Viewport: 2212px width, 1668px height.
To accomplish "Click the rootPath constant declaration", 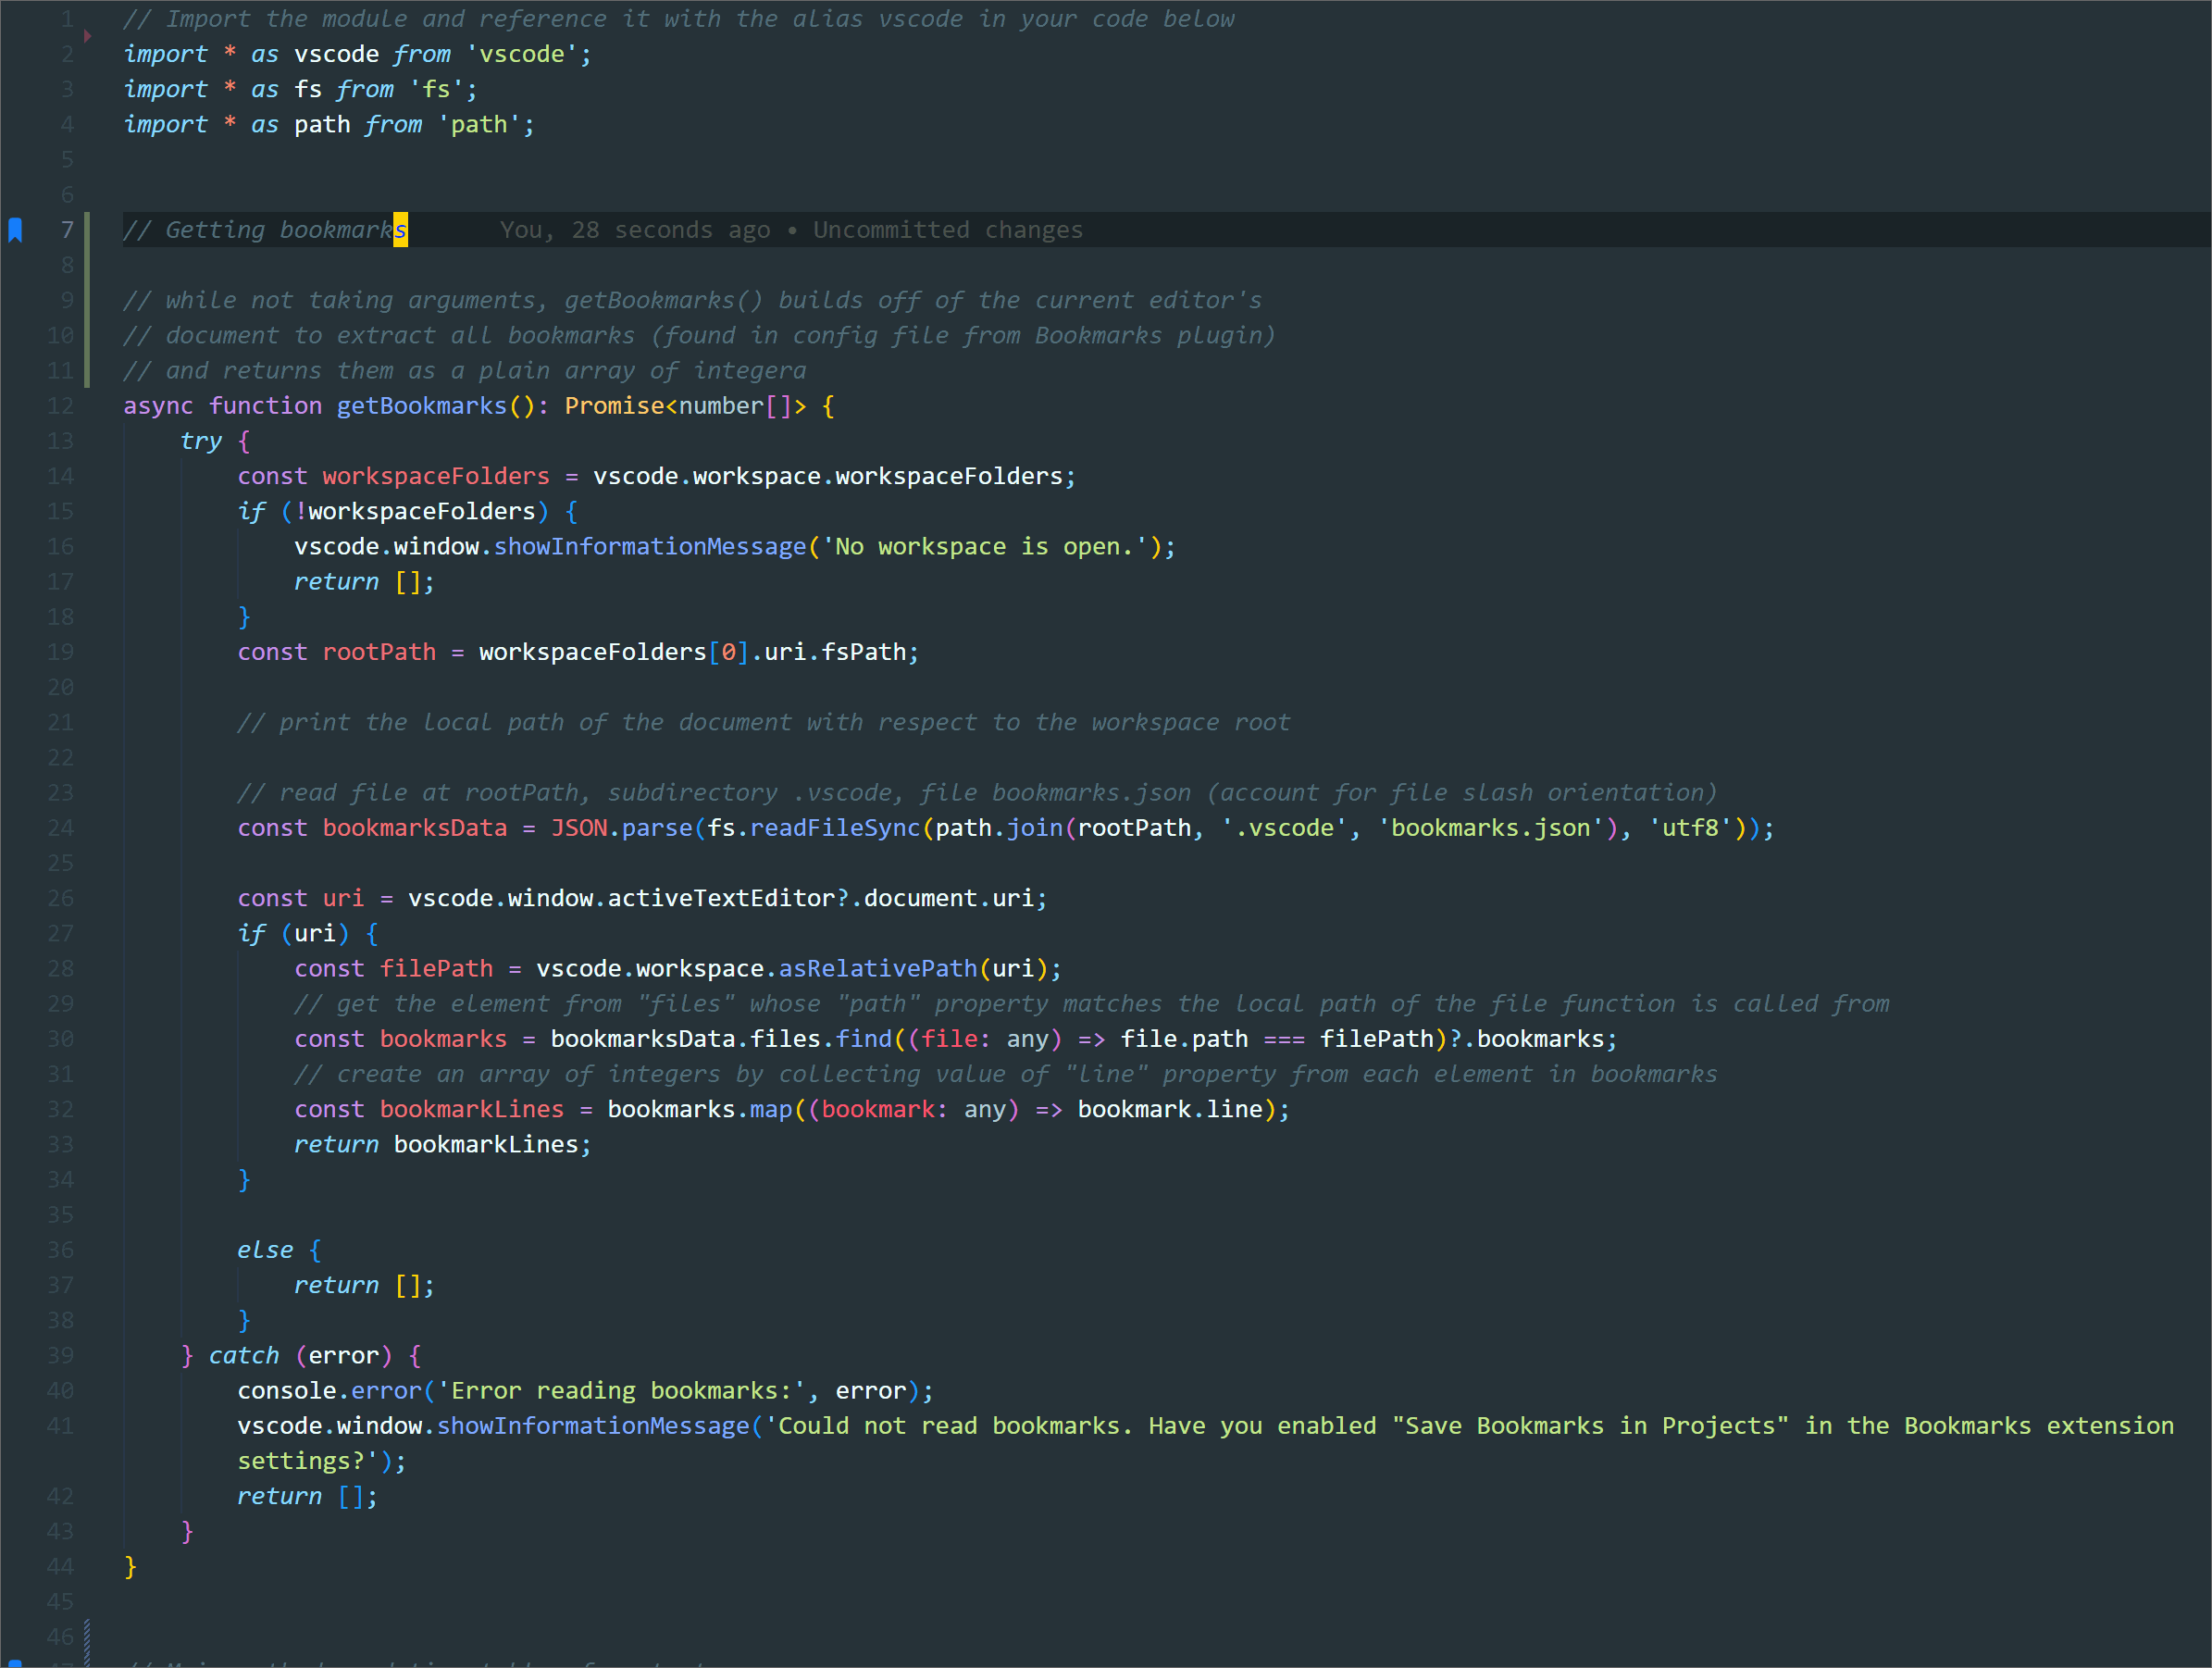I will pyautogui.click(x=379, y=652).
